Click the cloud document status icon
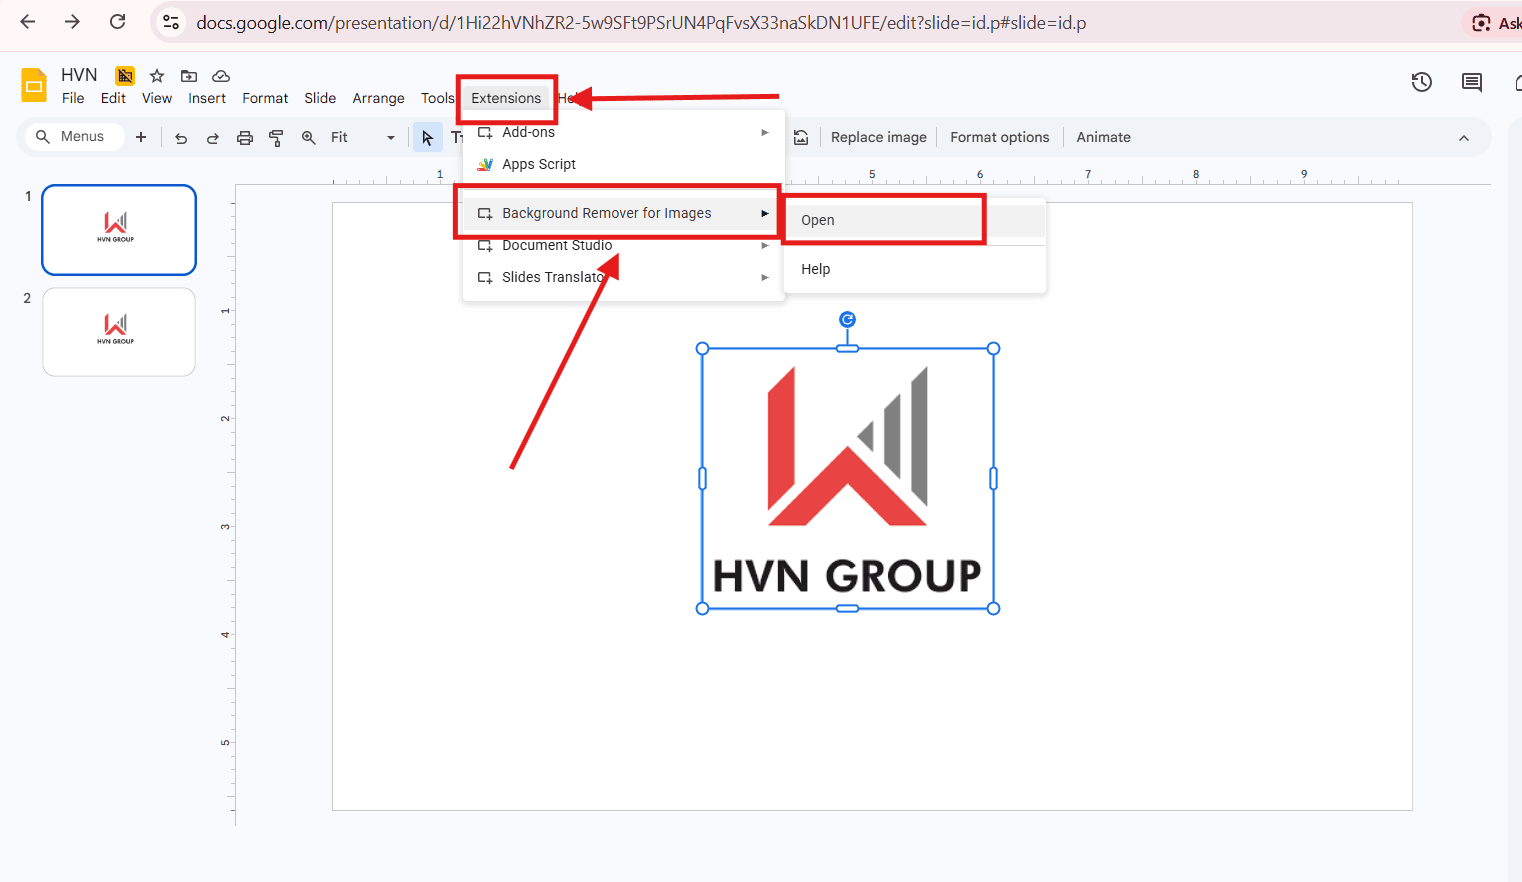 [x=221, y=76]
